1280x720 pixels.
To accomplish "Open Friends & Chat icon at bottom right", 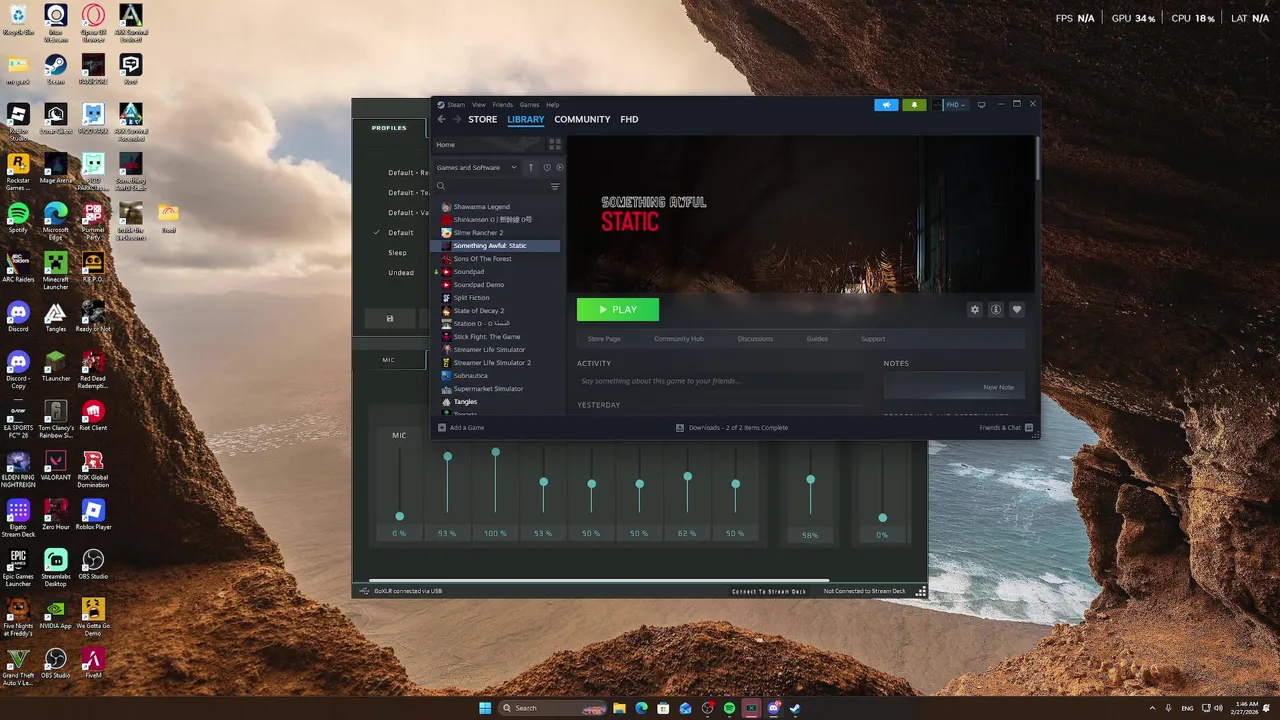I will click(1029, 427).
